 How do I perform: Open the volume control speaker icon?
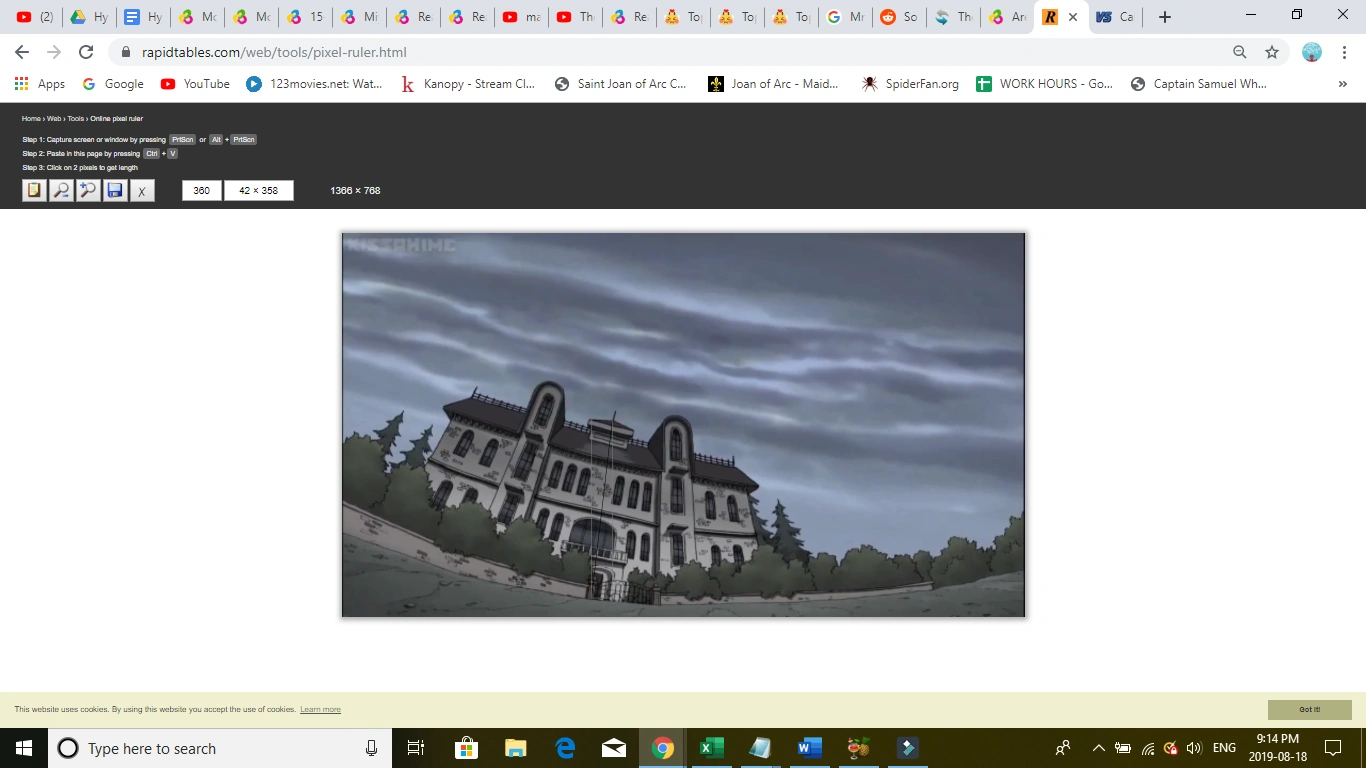click(x=1193, y=748)
